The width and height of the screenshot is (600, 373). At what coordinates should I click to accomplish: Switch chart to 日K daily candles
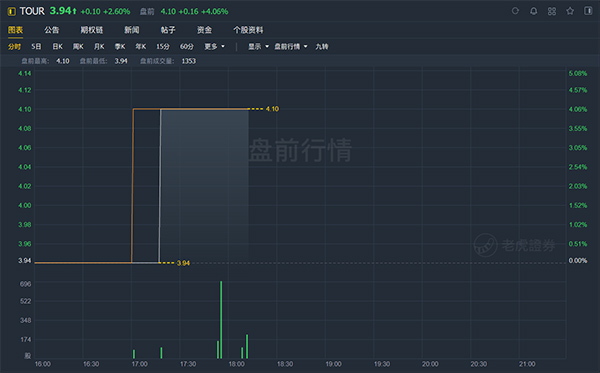coord(57,47)
